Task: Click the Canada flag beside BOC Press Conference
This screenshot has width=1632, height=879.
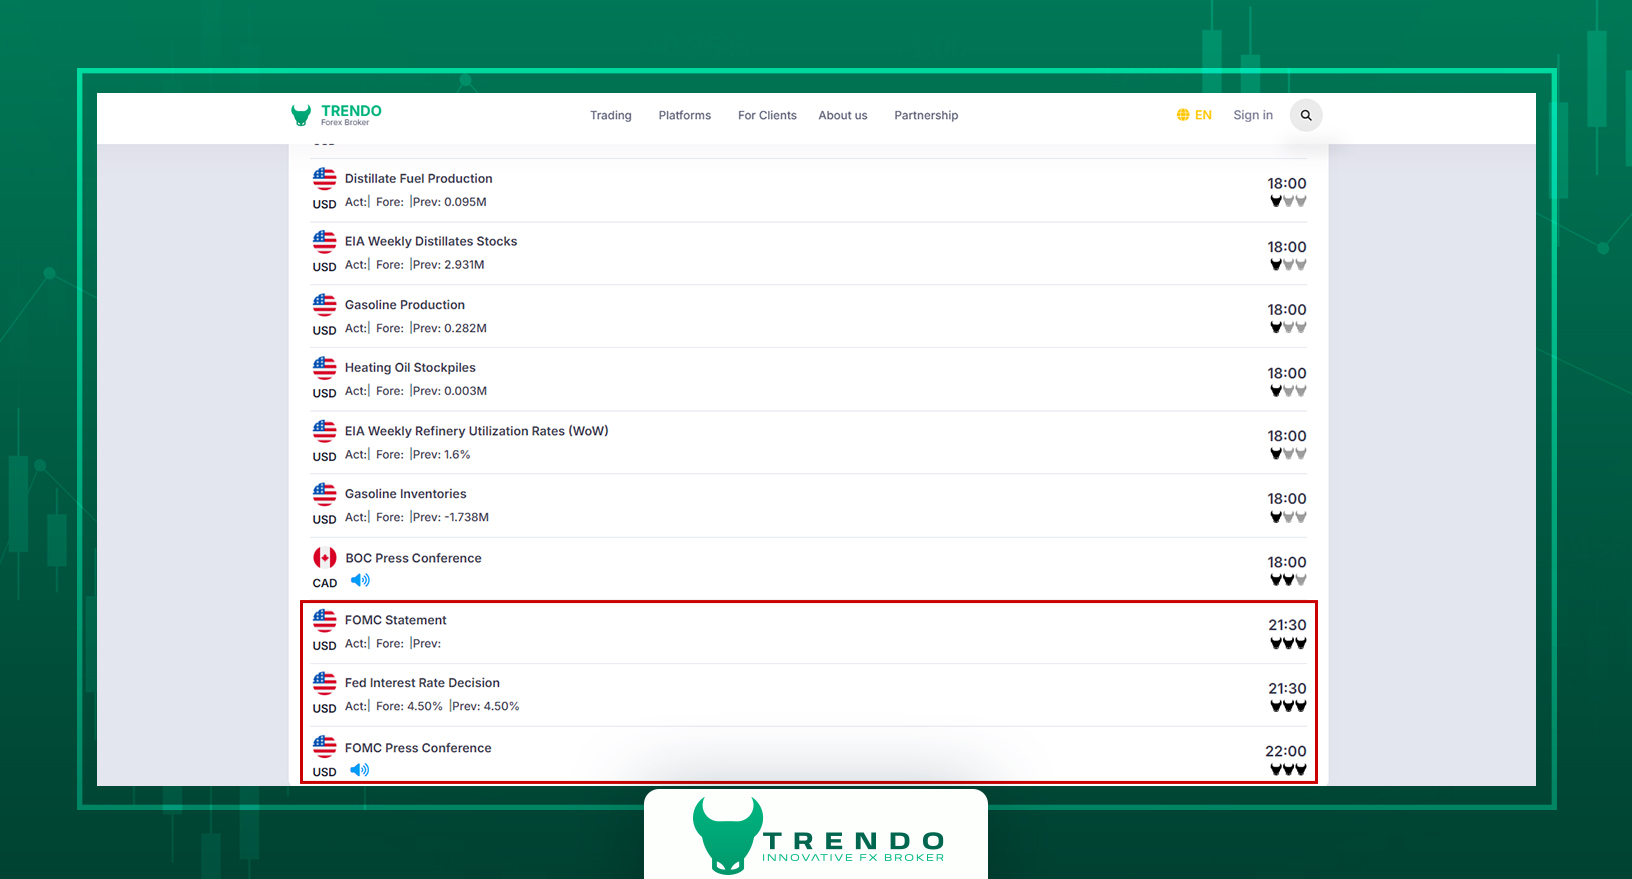Action: click(x=324, y=557)
